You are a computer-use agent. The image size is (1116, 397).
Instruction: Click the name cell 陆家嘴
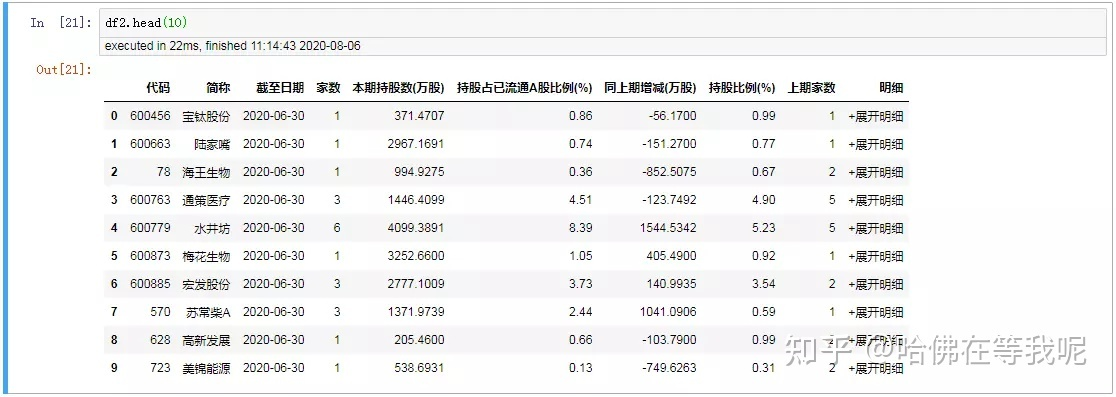tap(213, 144)
